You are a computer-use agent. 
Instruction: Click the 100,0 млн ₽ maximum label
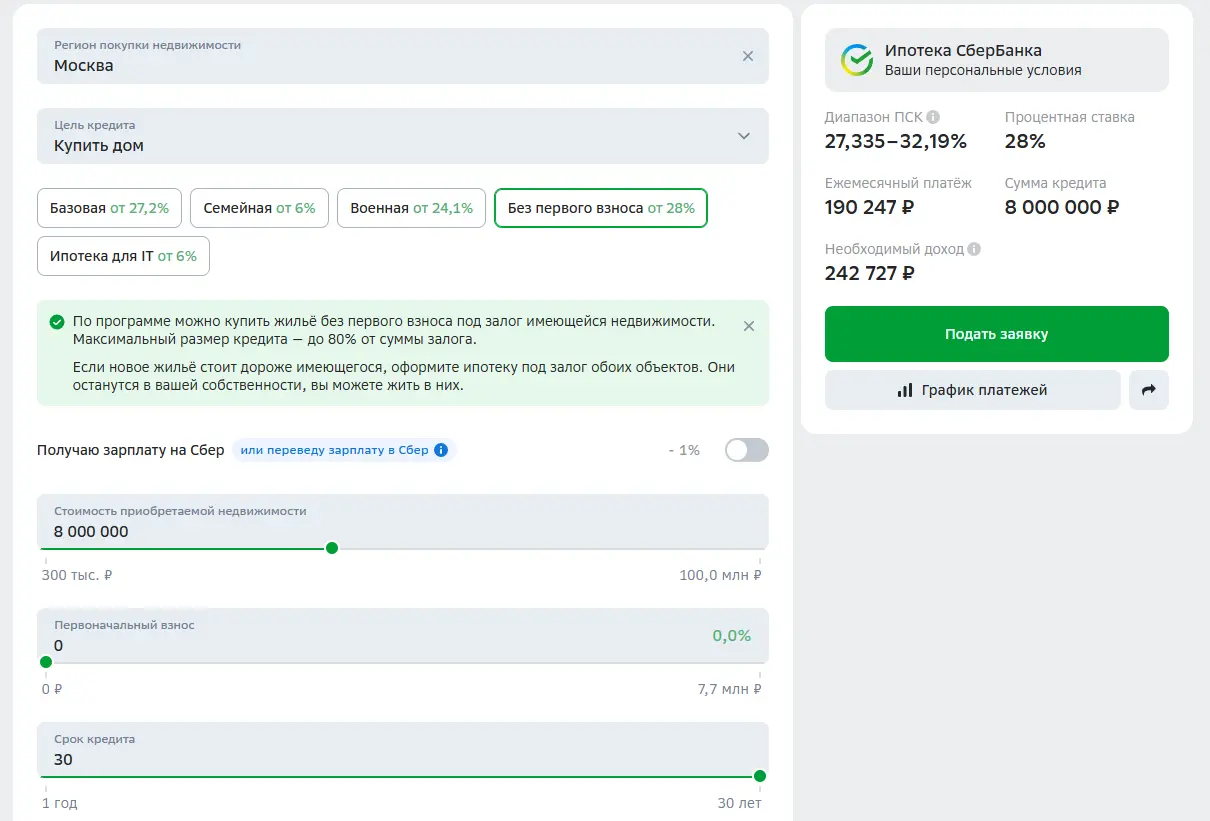tap(720, 575)
